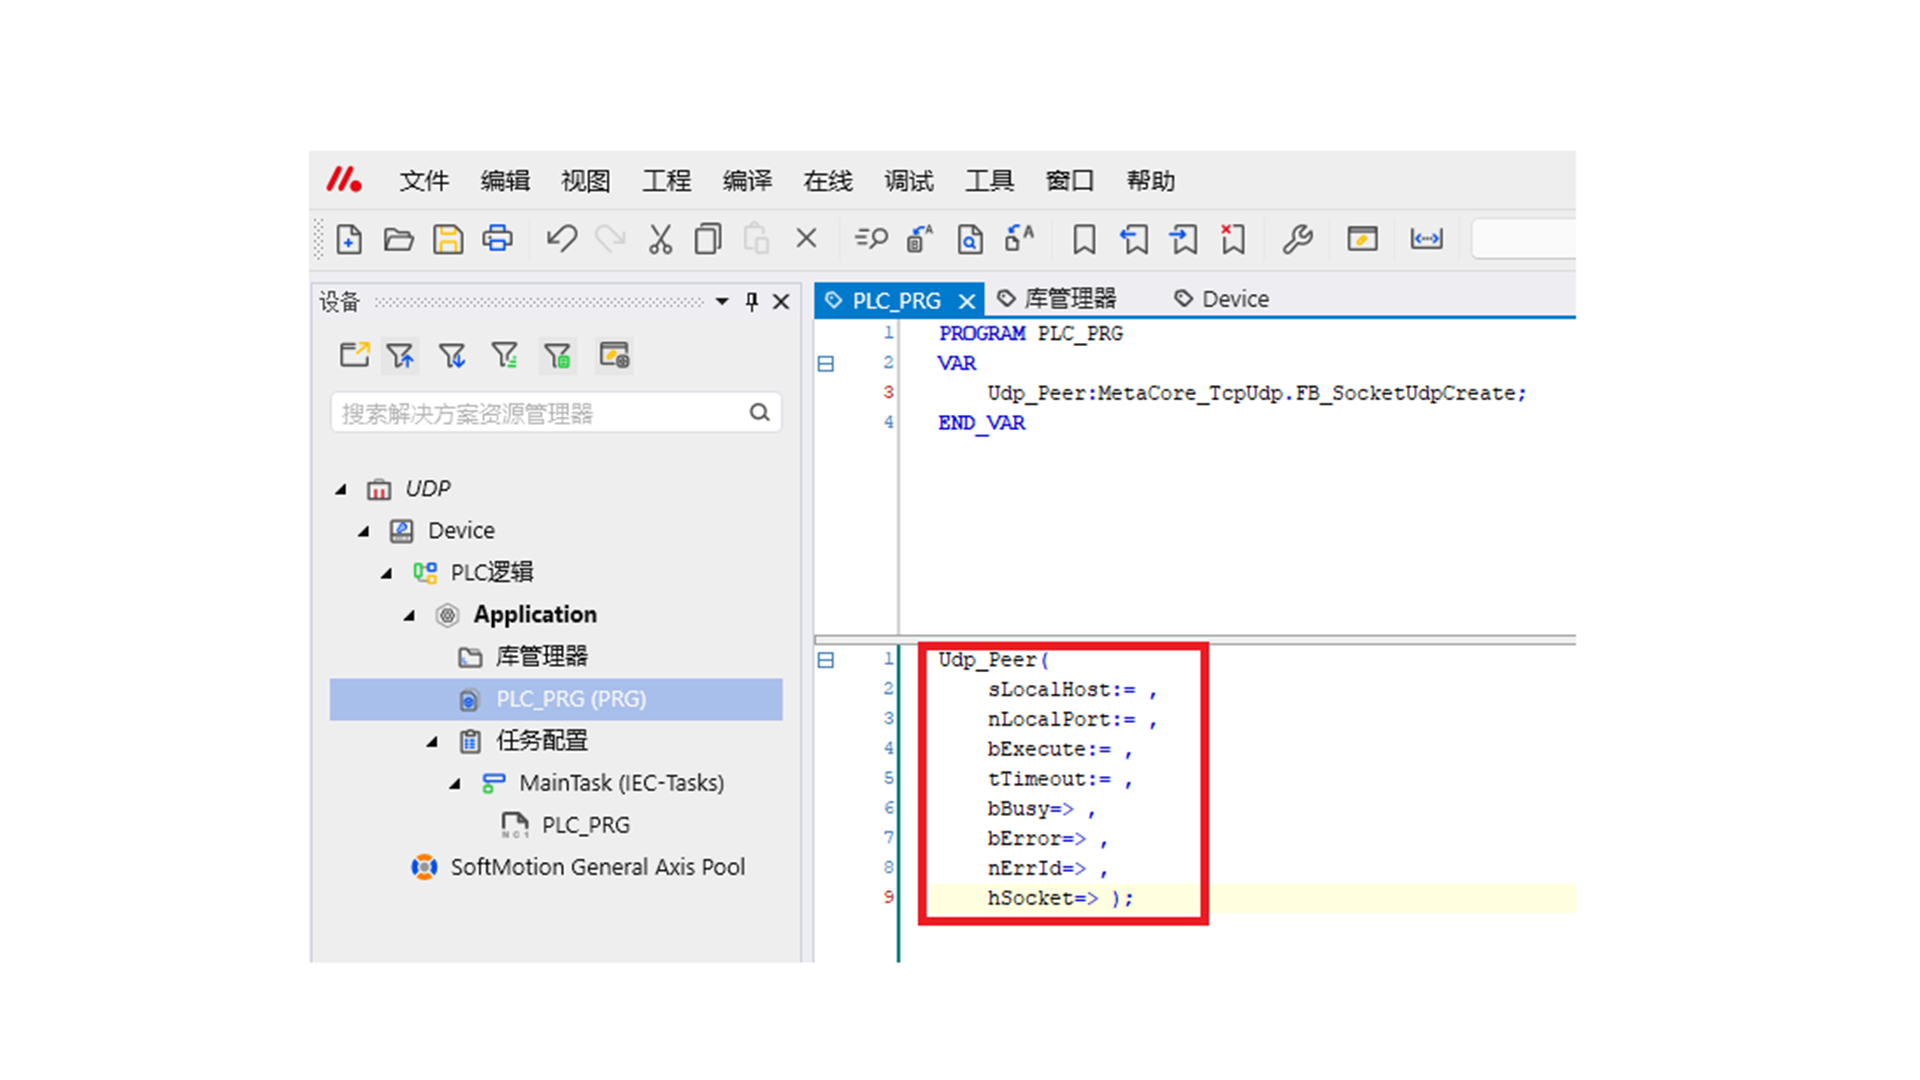Screen dimensions: 1920x1080
Task: Toggle the filter-up arrow icon in the device panel
Action: (401, 355)
